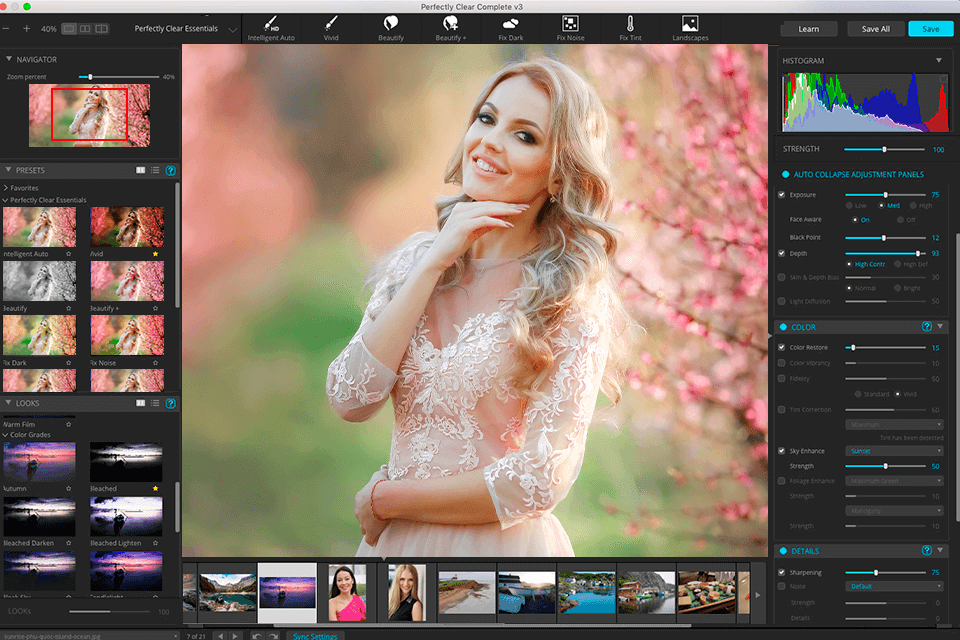
Task: Select the woman in pink dress thumbnail
Action: [x=346, y=593]
